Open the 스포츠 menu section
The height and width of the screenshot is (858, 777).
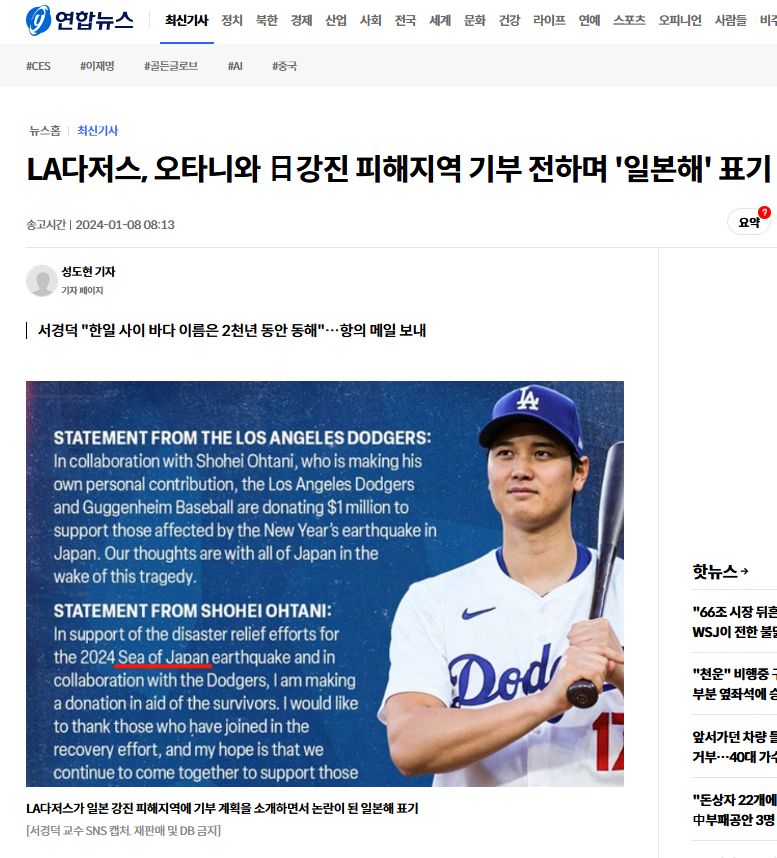coord(629,21)
